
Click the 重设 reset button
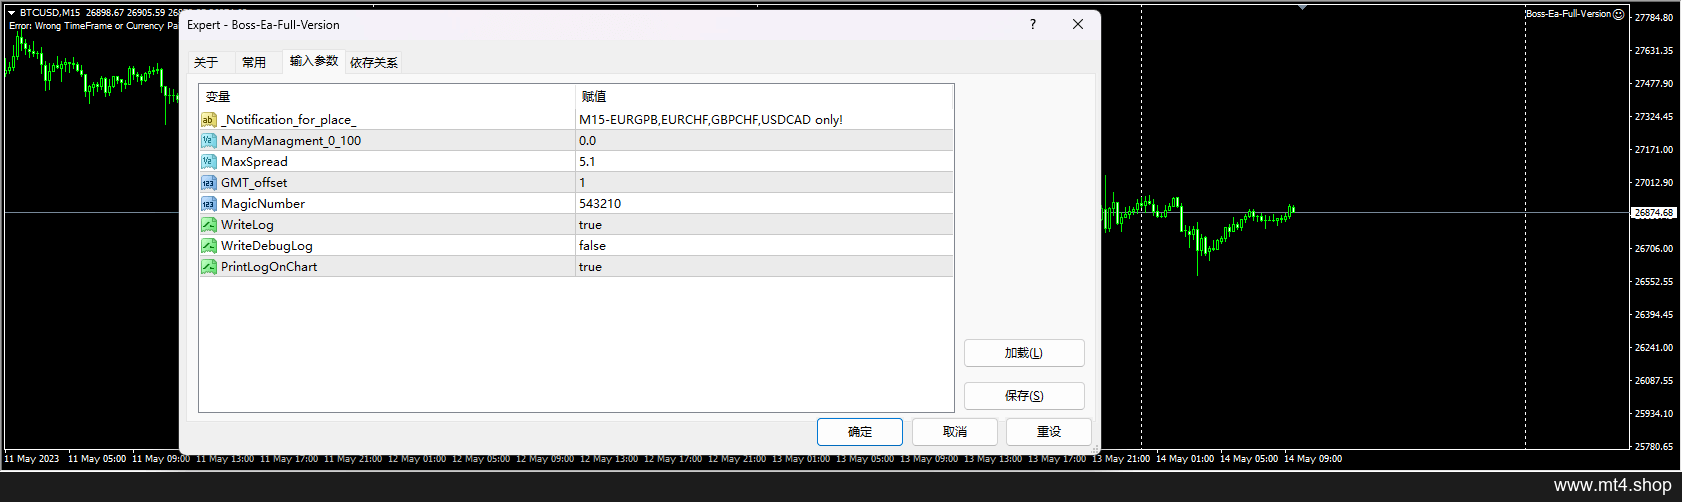pos(1049,432)
